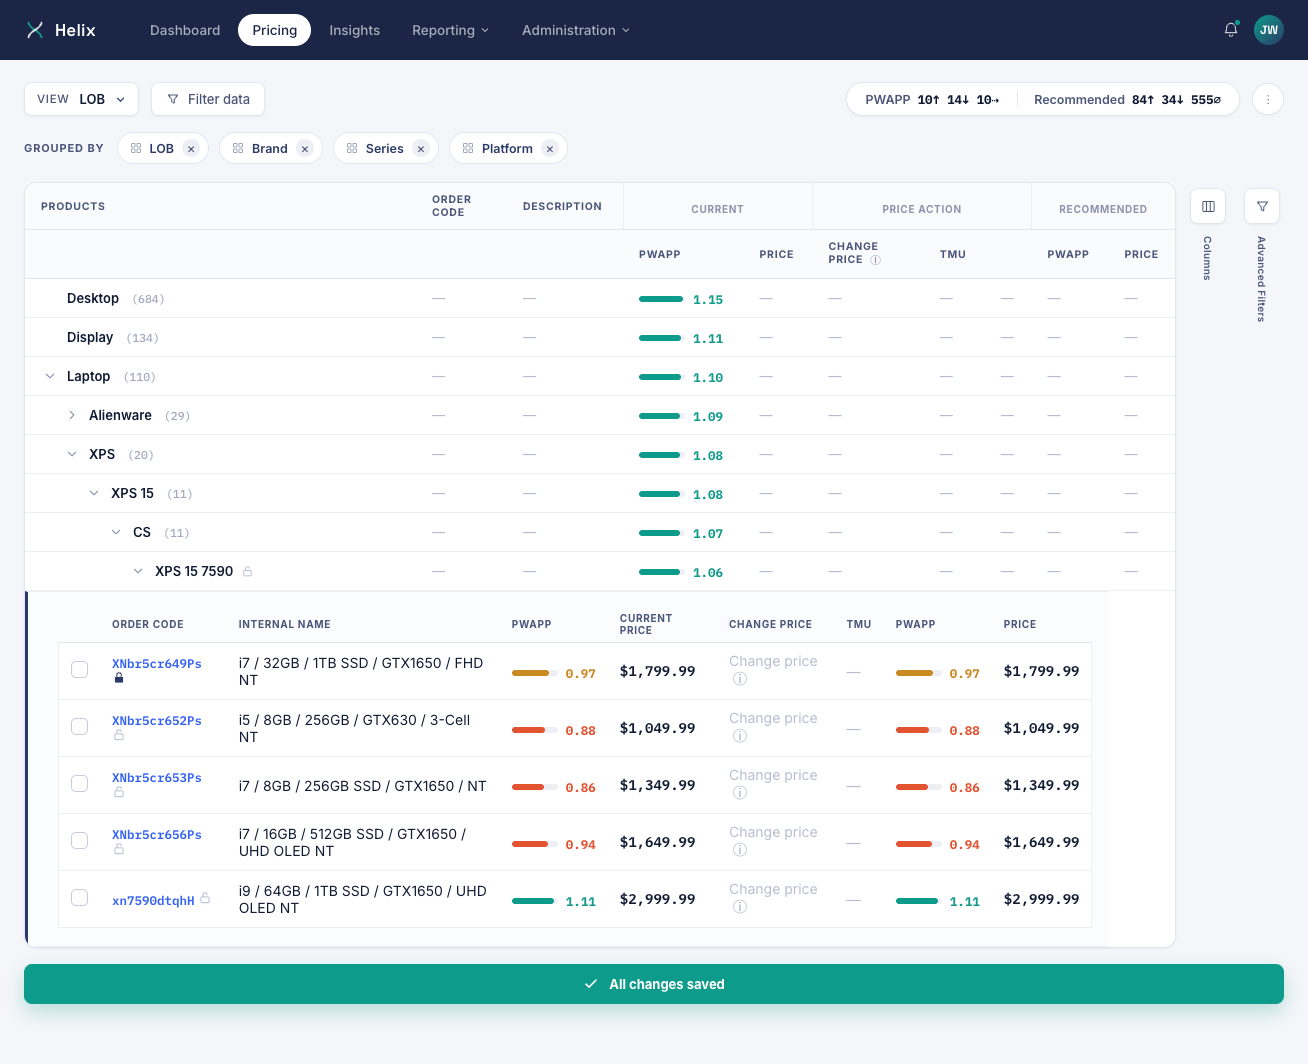
Task: Click the $1,649.99 current price cell
Action: click(658, 842)
